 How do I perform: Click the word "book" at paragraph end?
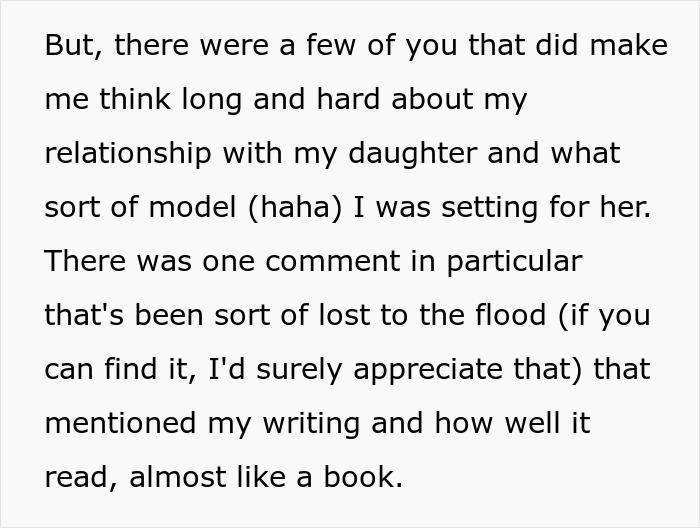point(365,477)
